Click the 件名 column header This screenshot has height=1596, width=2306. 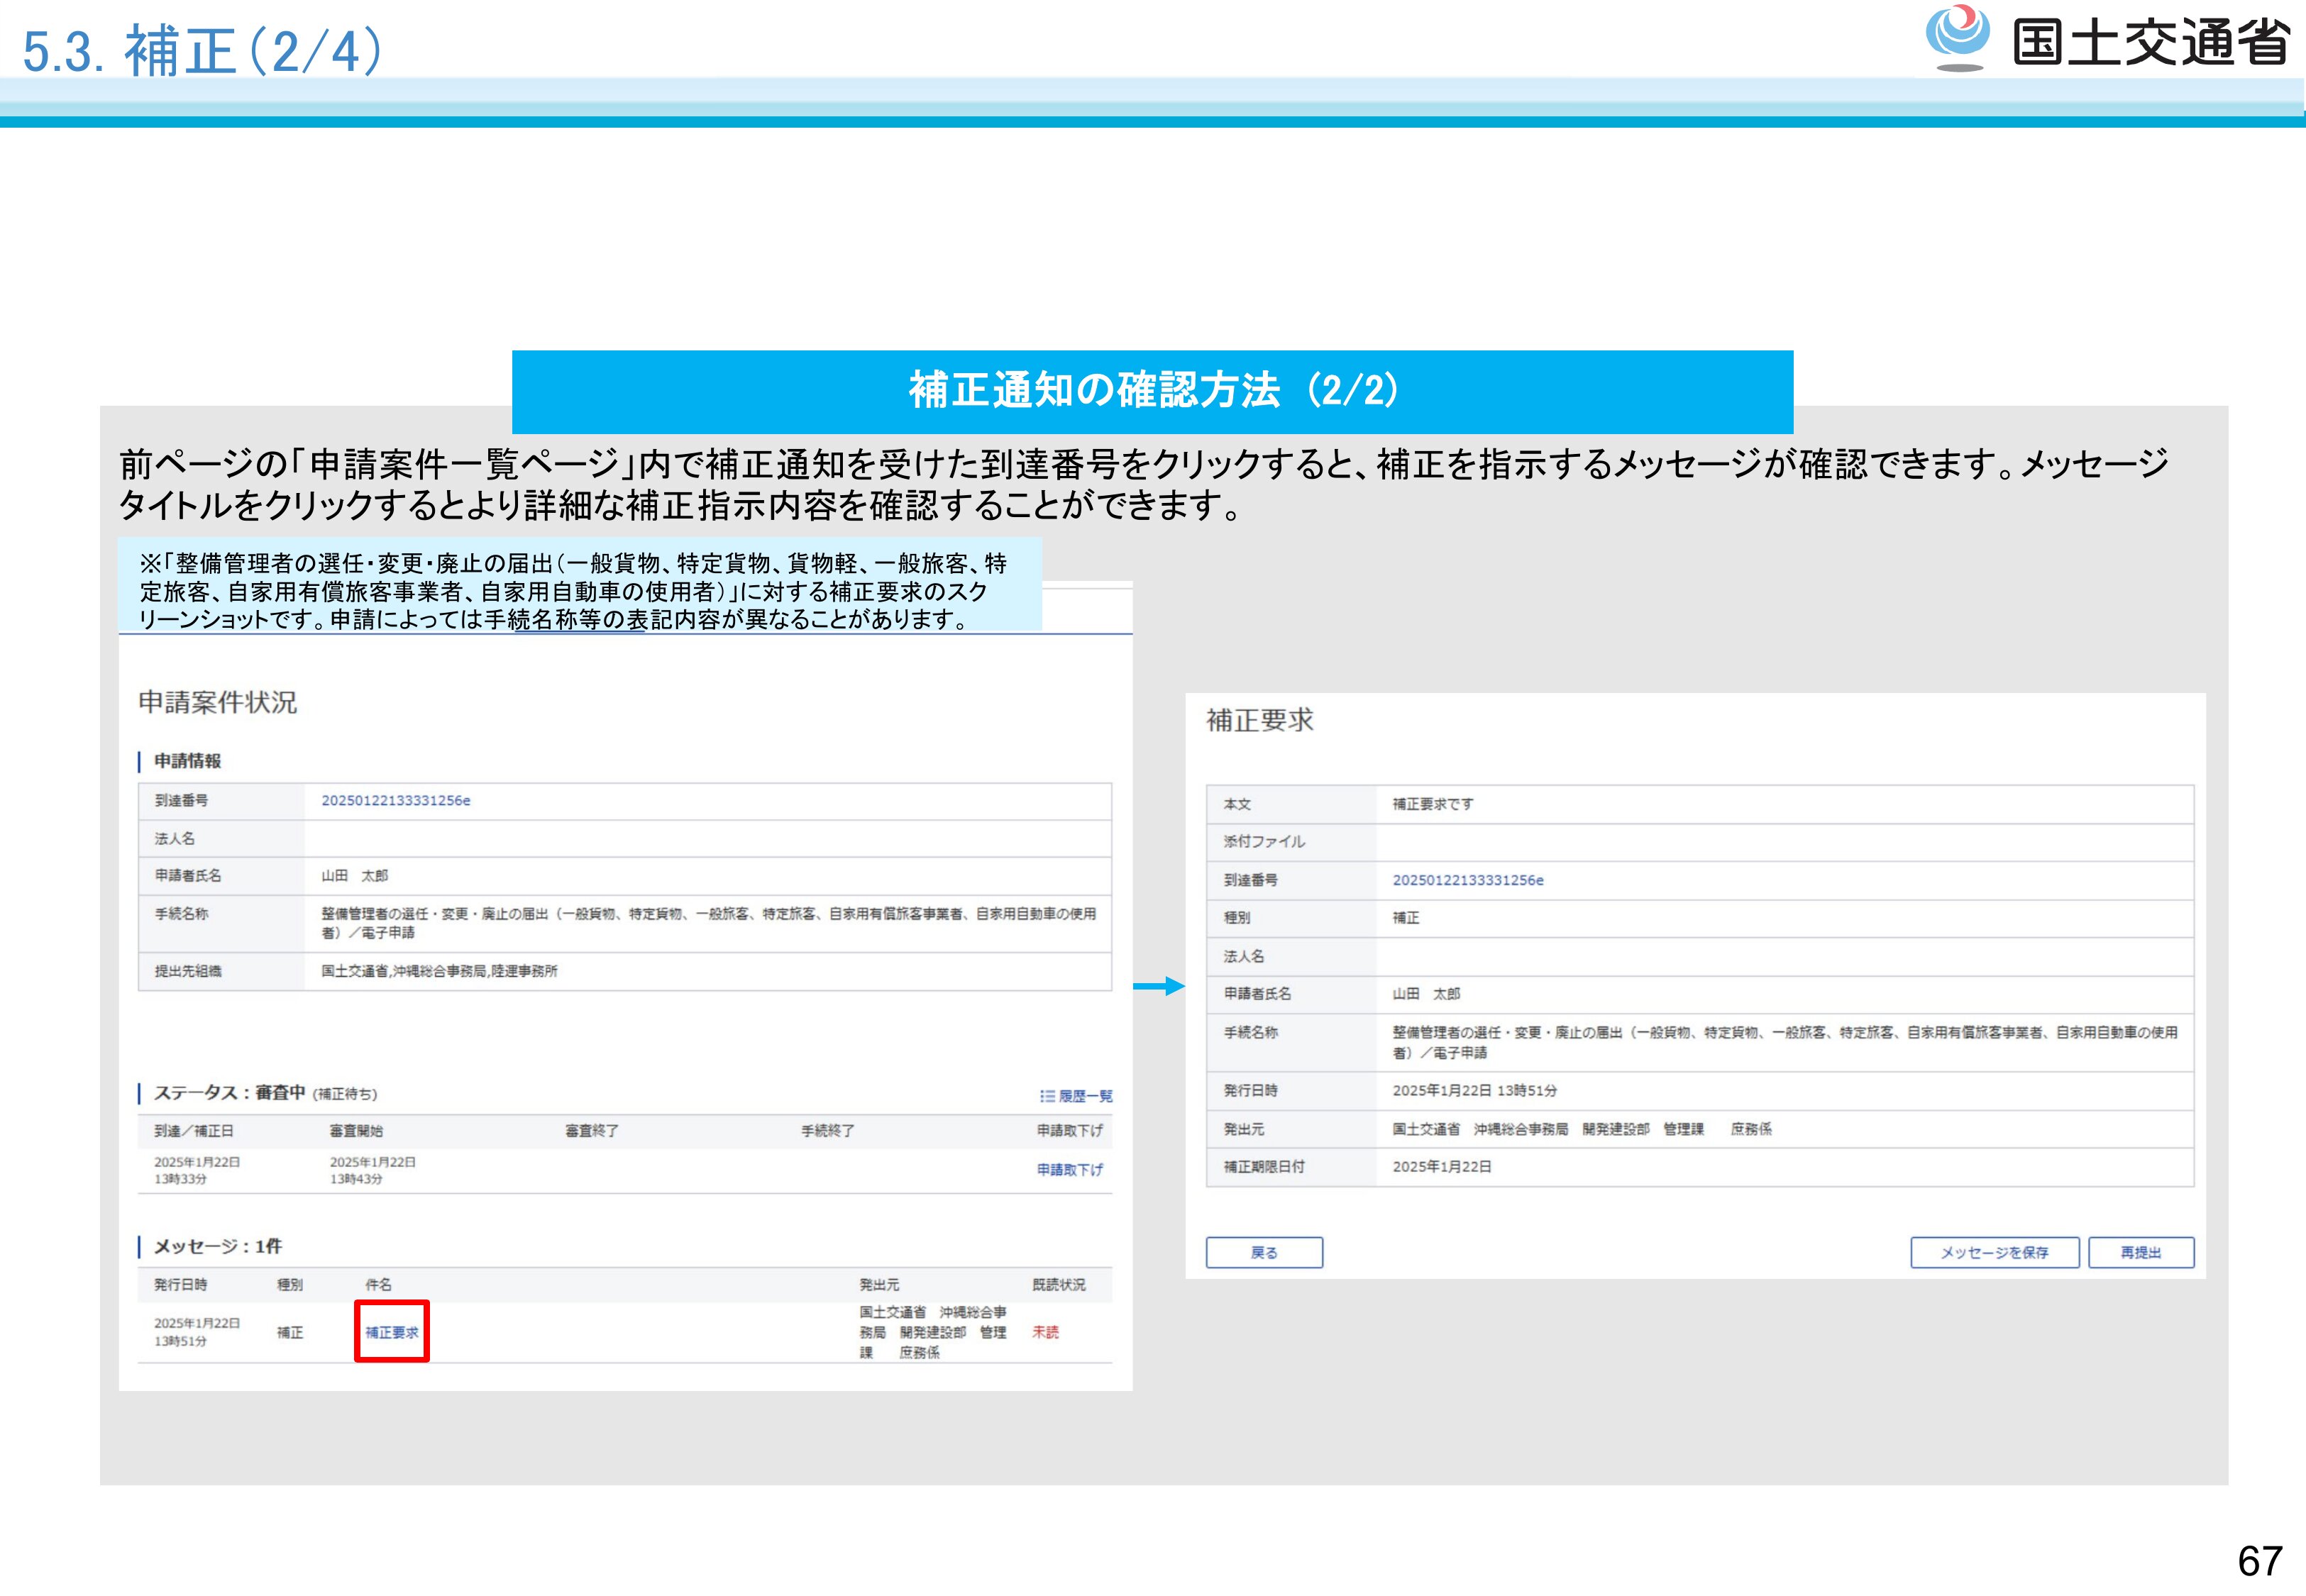tap(378, 1284)
